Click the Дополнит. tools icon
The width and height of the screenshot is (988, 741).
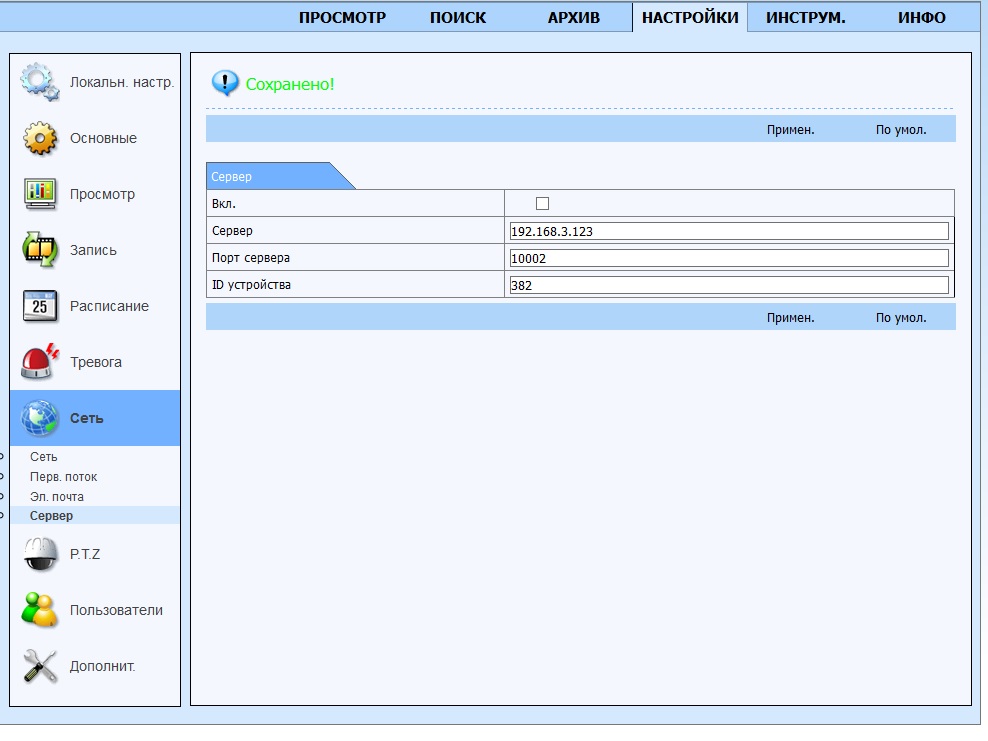(40, 666)
